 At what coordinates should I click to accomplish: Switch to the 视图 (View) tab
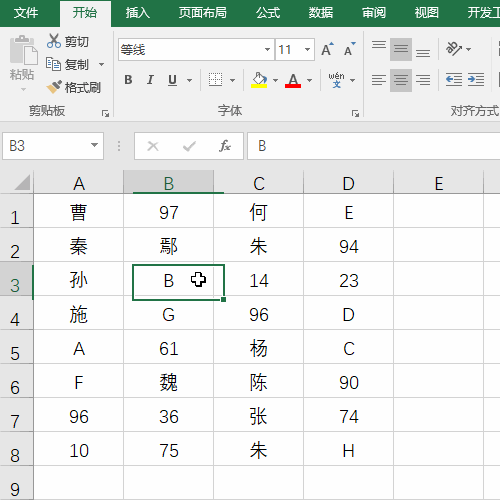click(x=426, y=13)
